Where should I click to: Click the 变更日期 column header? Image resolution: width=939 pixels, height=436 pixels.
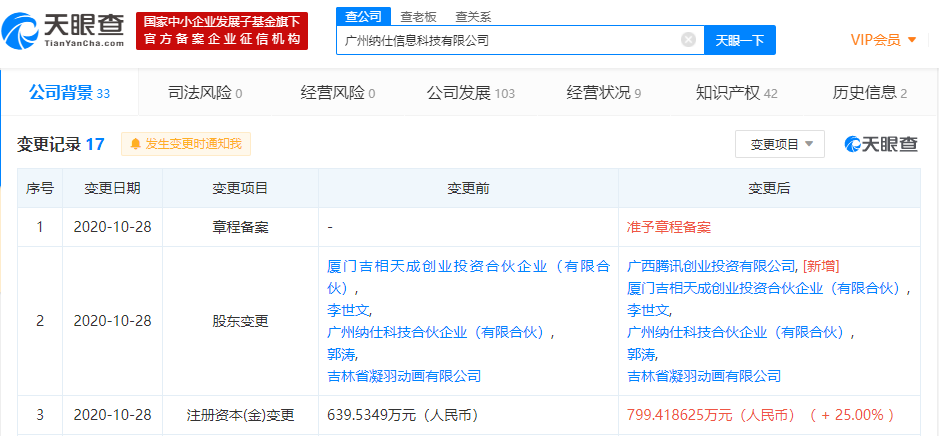click(113, 188)
